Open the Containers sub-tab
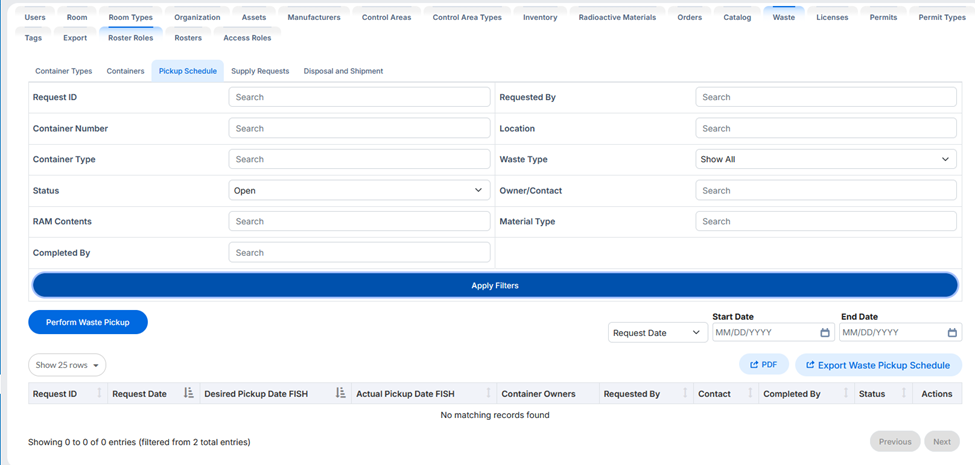Screen dimensions: 975x465 tap(125, 71)
